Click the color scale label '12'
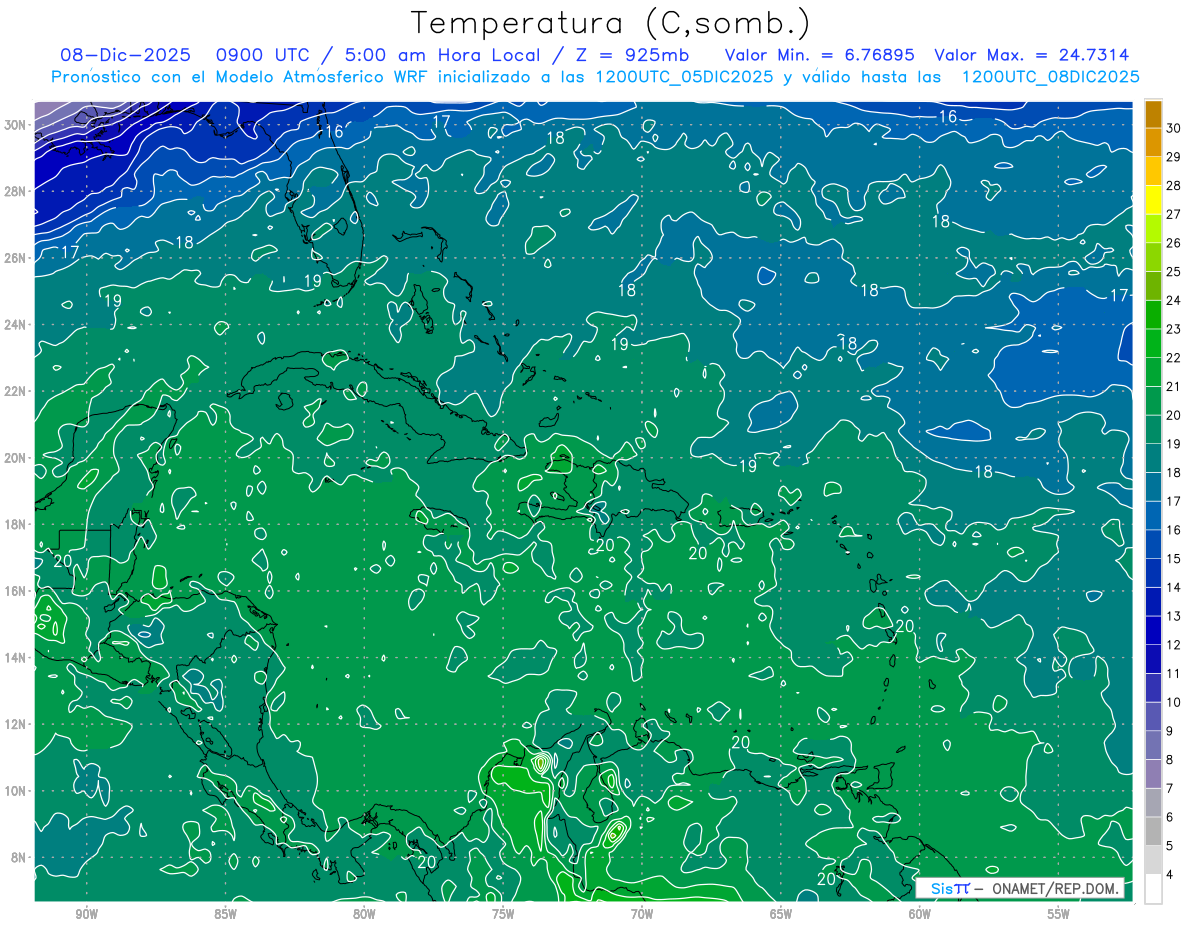Screen dimensions: 1200x927 pyautogui.click(x=1174, y=645)
